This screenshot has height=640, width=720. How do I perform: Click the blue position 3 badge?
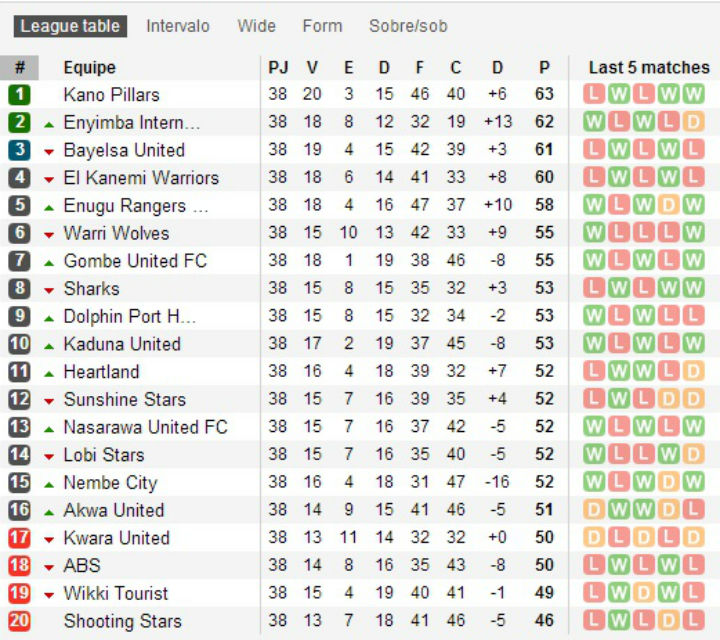(x=20, y=151)
